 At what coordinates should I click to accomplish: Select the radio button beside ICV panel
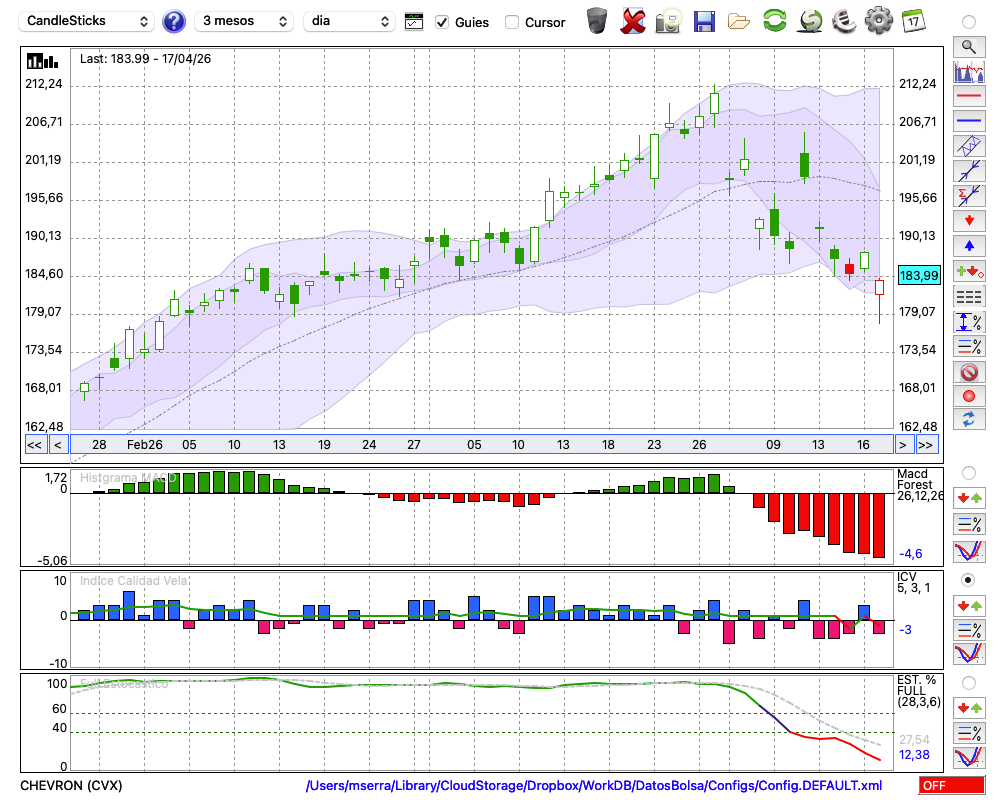click(x=968, y=580)
